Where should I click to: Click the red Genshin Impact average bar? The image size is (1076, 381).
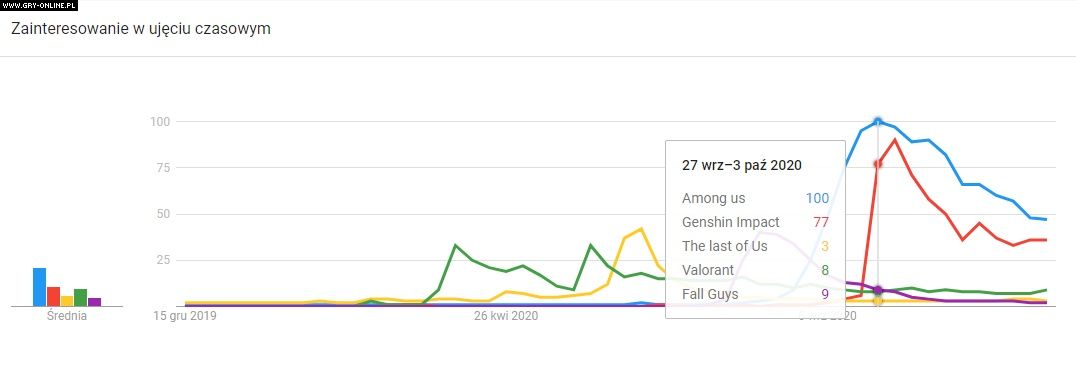(54, 297)
